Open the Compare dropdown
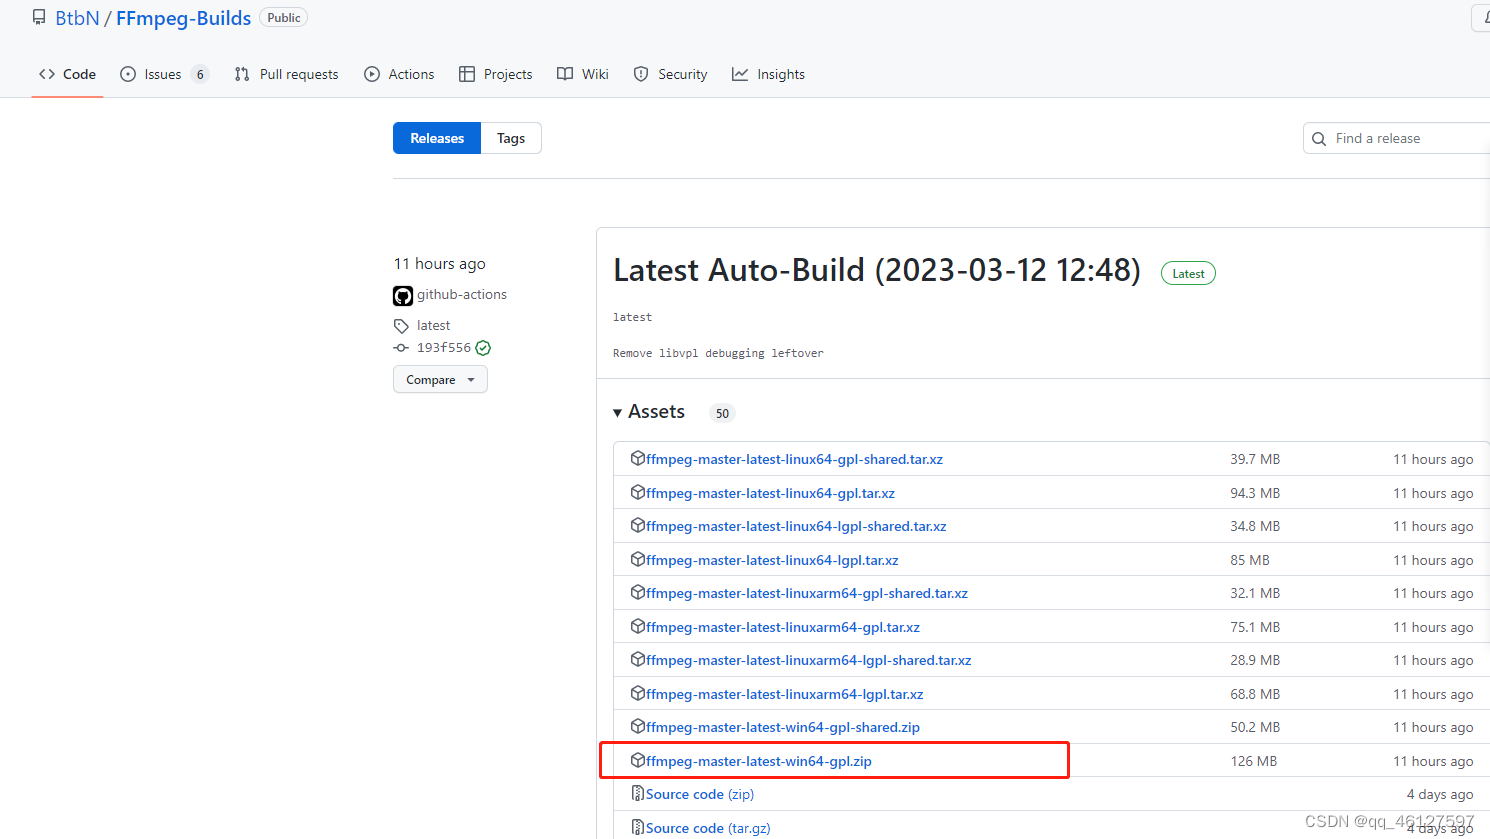 (x=440, y=380)
